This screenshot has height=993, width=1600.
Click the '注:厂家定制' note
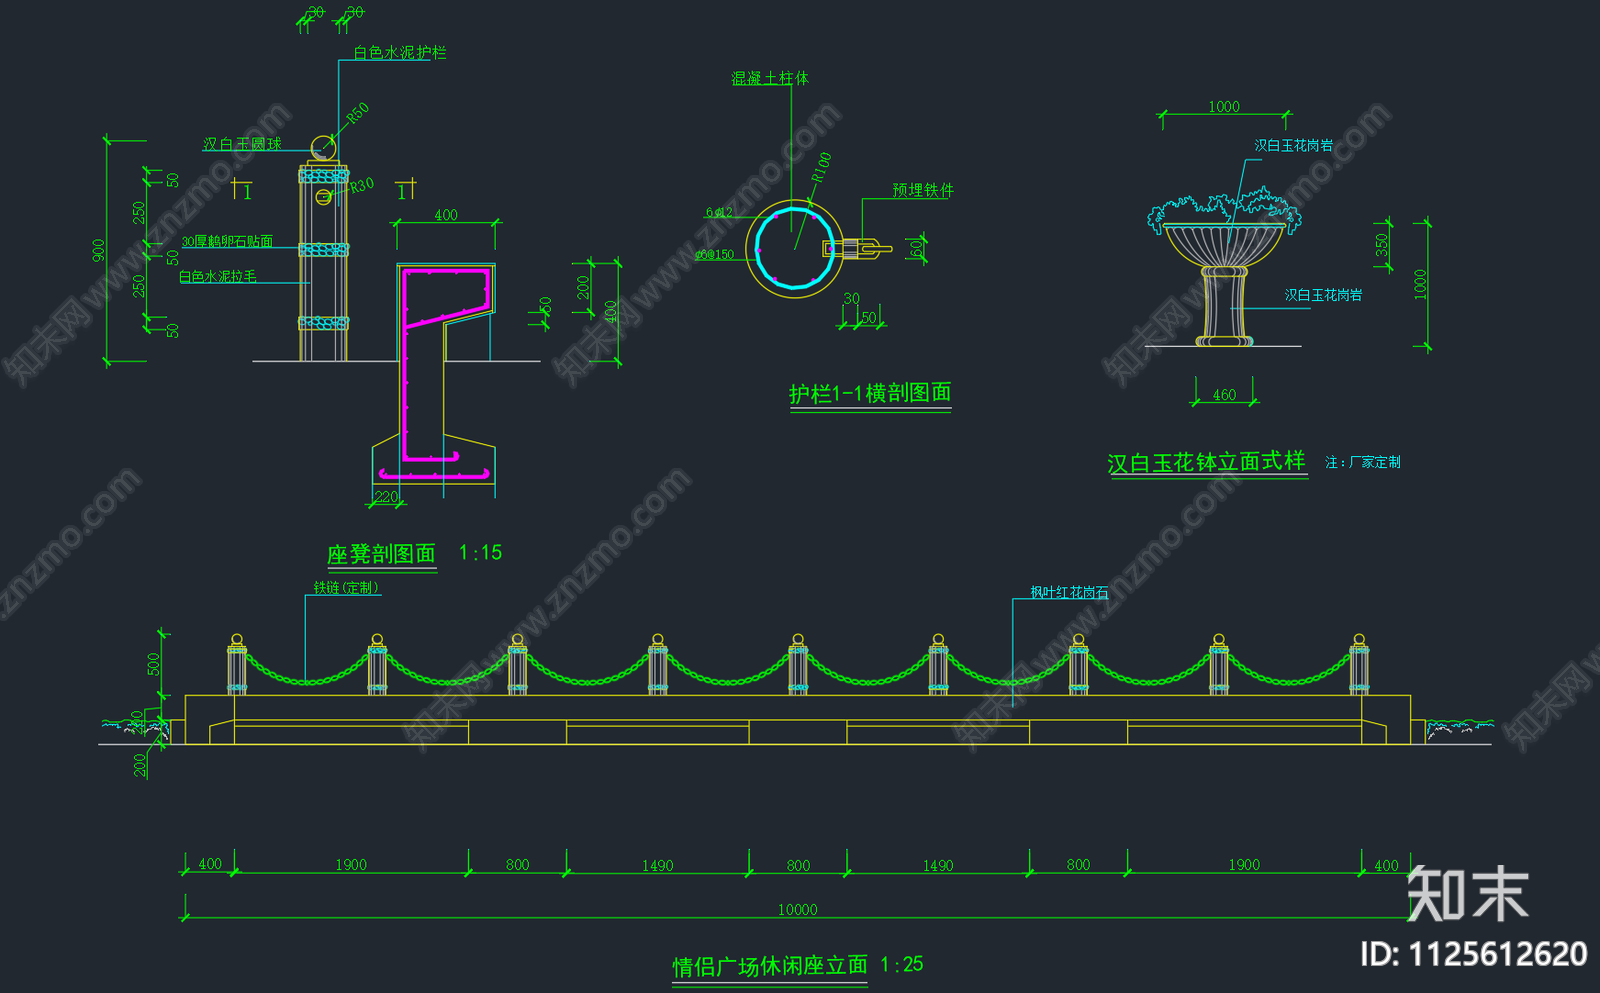click(1363, 462)
